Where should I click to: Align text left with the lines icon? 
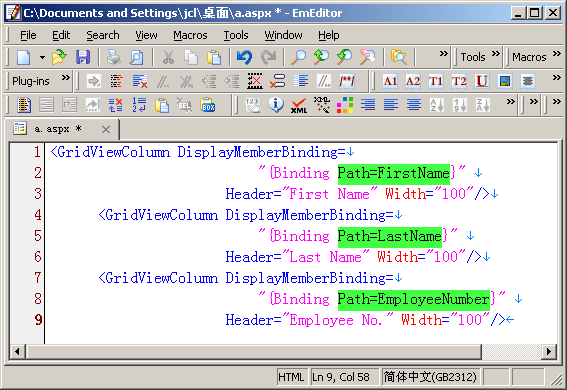[391, 105]
